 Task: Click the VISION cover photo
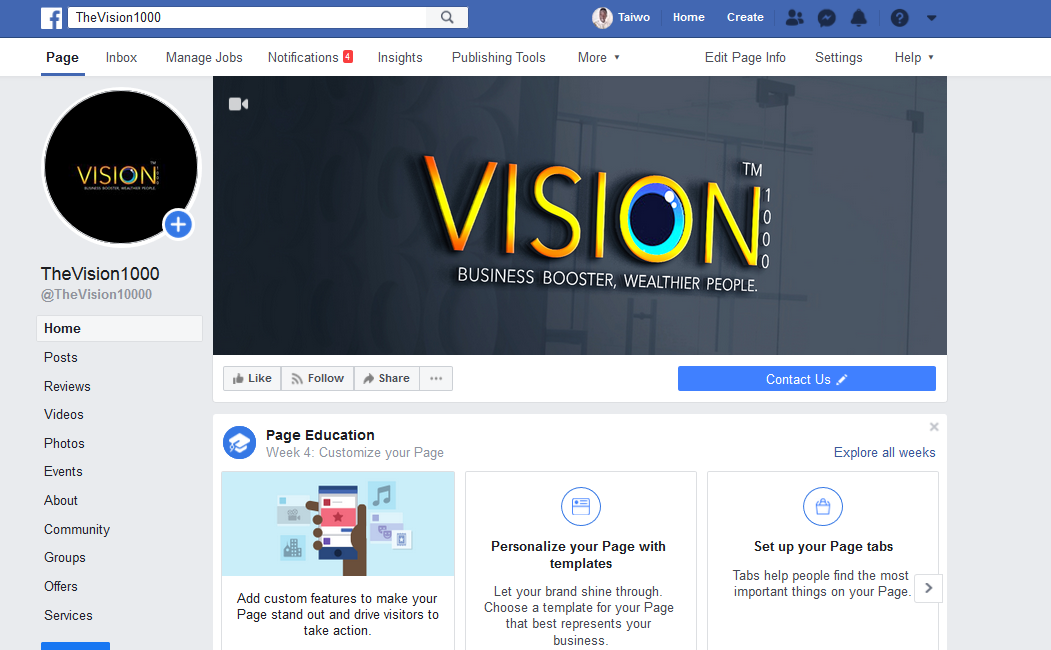[x=580, y=215]
